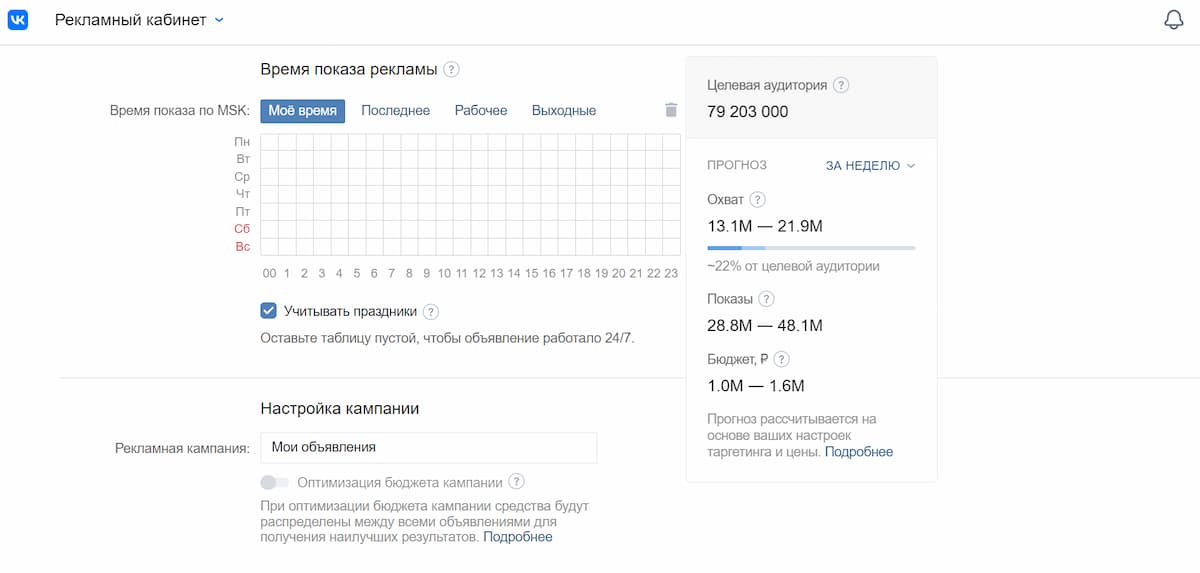The height and width of the screenshot is (573, 1200).
Task: Open the notifications bell
Action: pos(1174,20)
